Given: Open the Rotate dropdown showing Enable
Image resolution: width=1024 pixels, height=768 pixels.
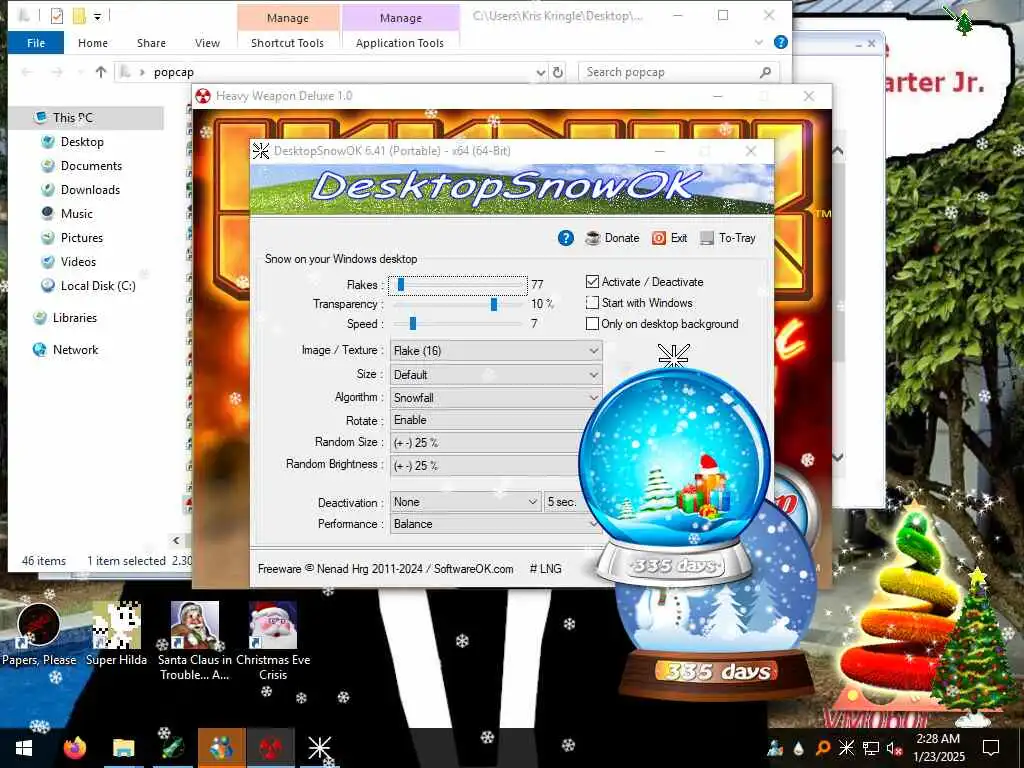Looking at the screenshot, I should [487, 420].
